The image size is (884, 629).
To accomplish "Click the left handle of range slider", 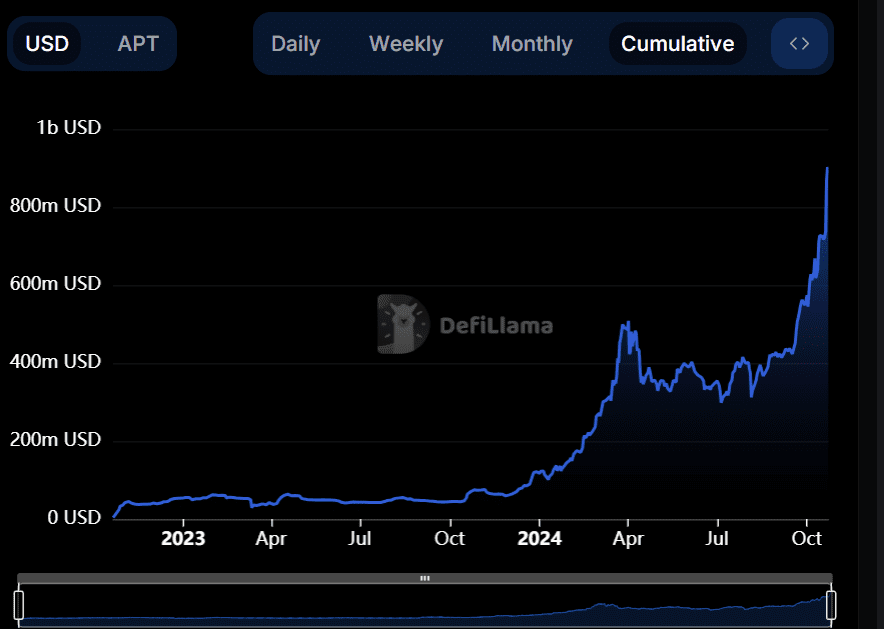I will point(19,604).
